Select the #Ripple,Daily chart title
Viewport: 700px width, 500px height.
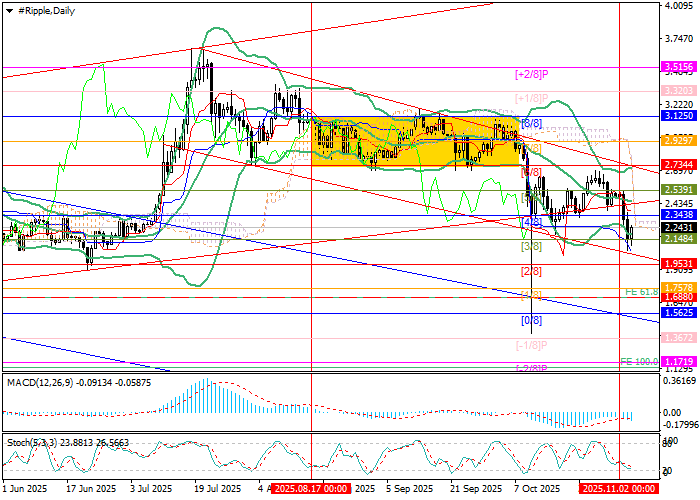click(46, 11)
